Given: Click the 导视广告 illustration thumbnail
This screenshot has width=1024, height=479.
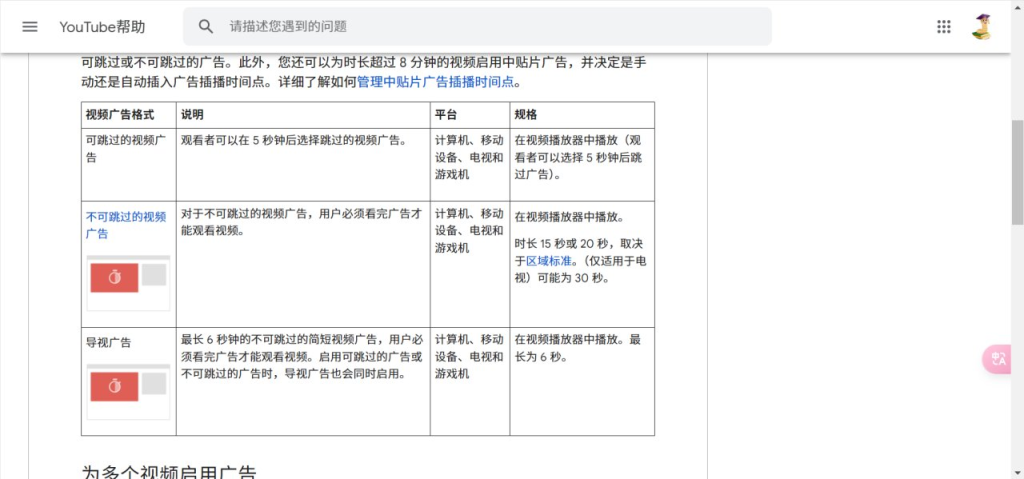Looking at the screenshot, I should [x=128, y=391].
